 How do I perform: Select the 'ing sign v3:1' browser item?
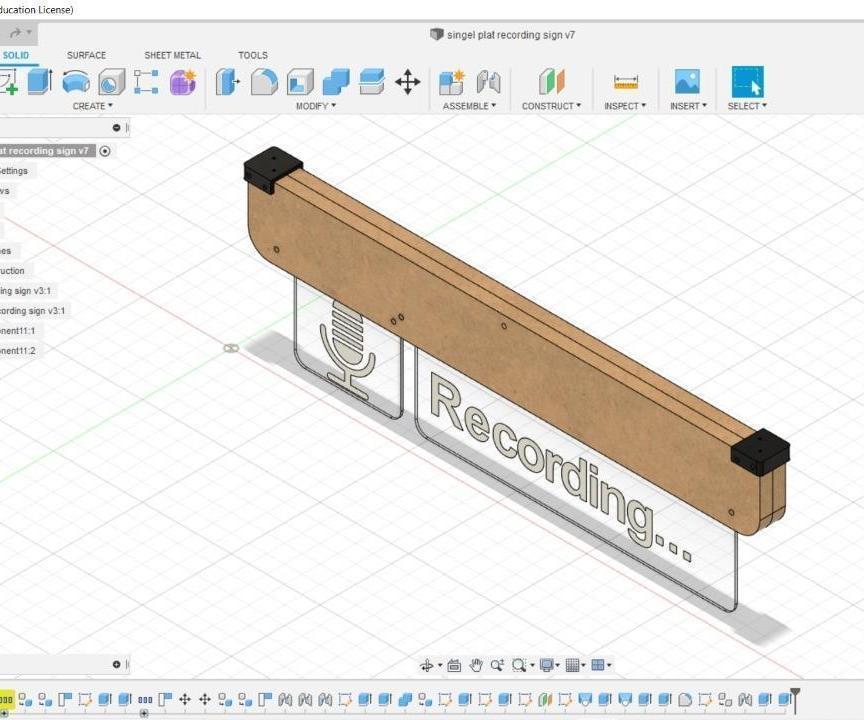(x=26, y=291)
